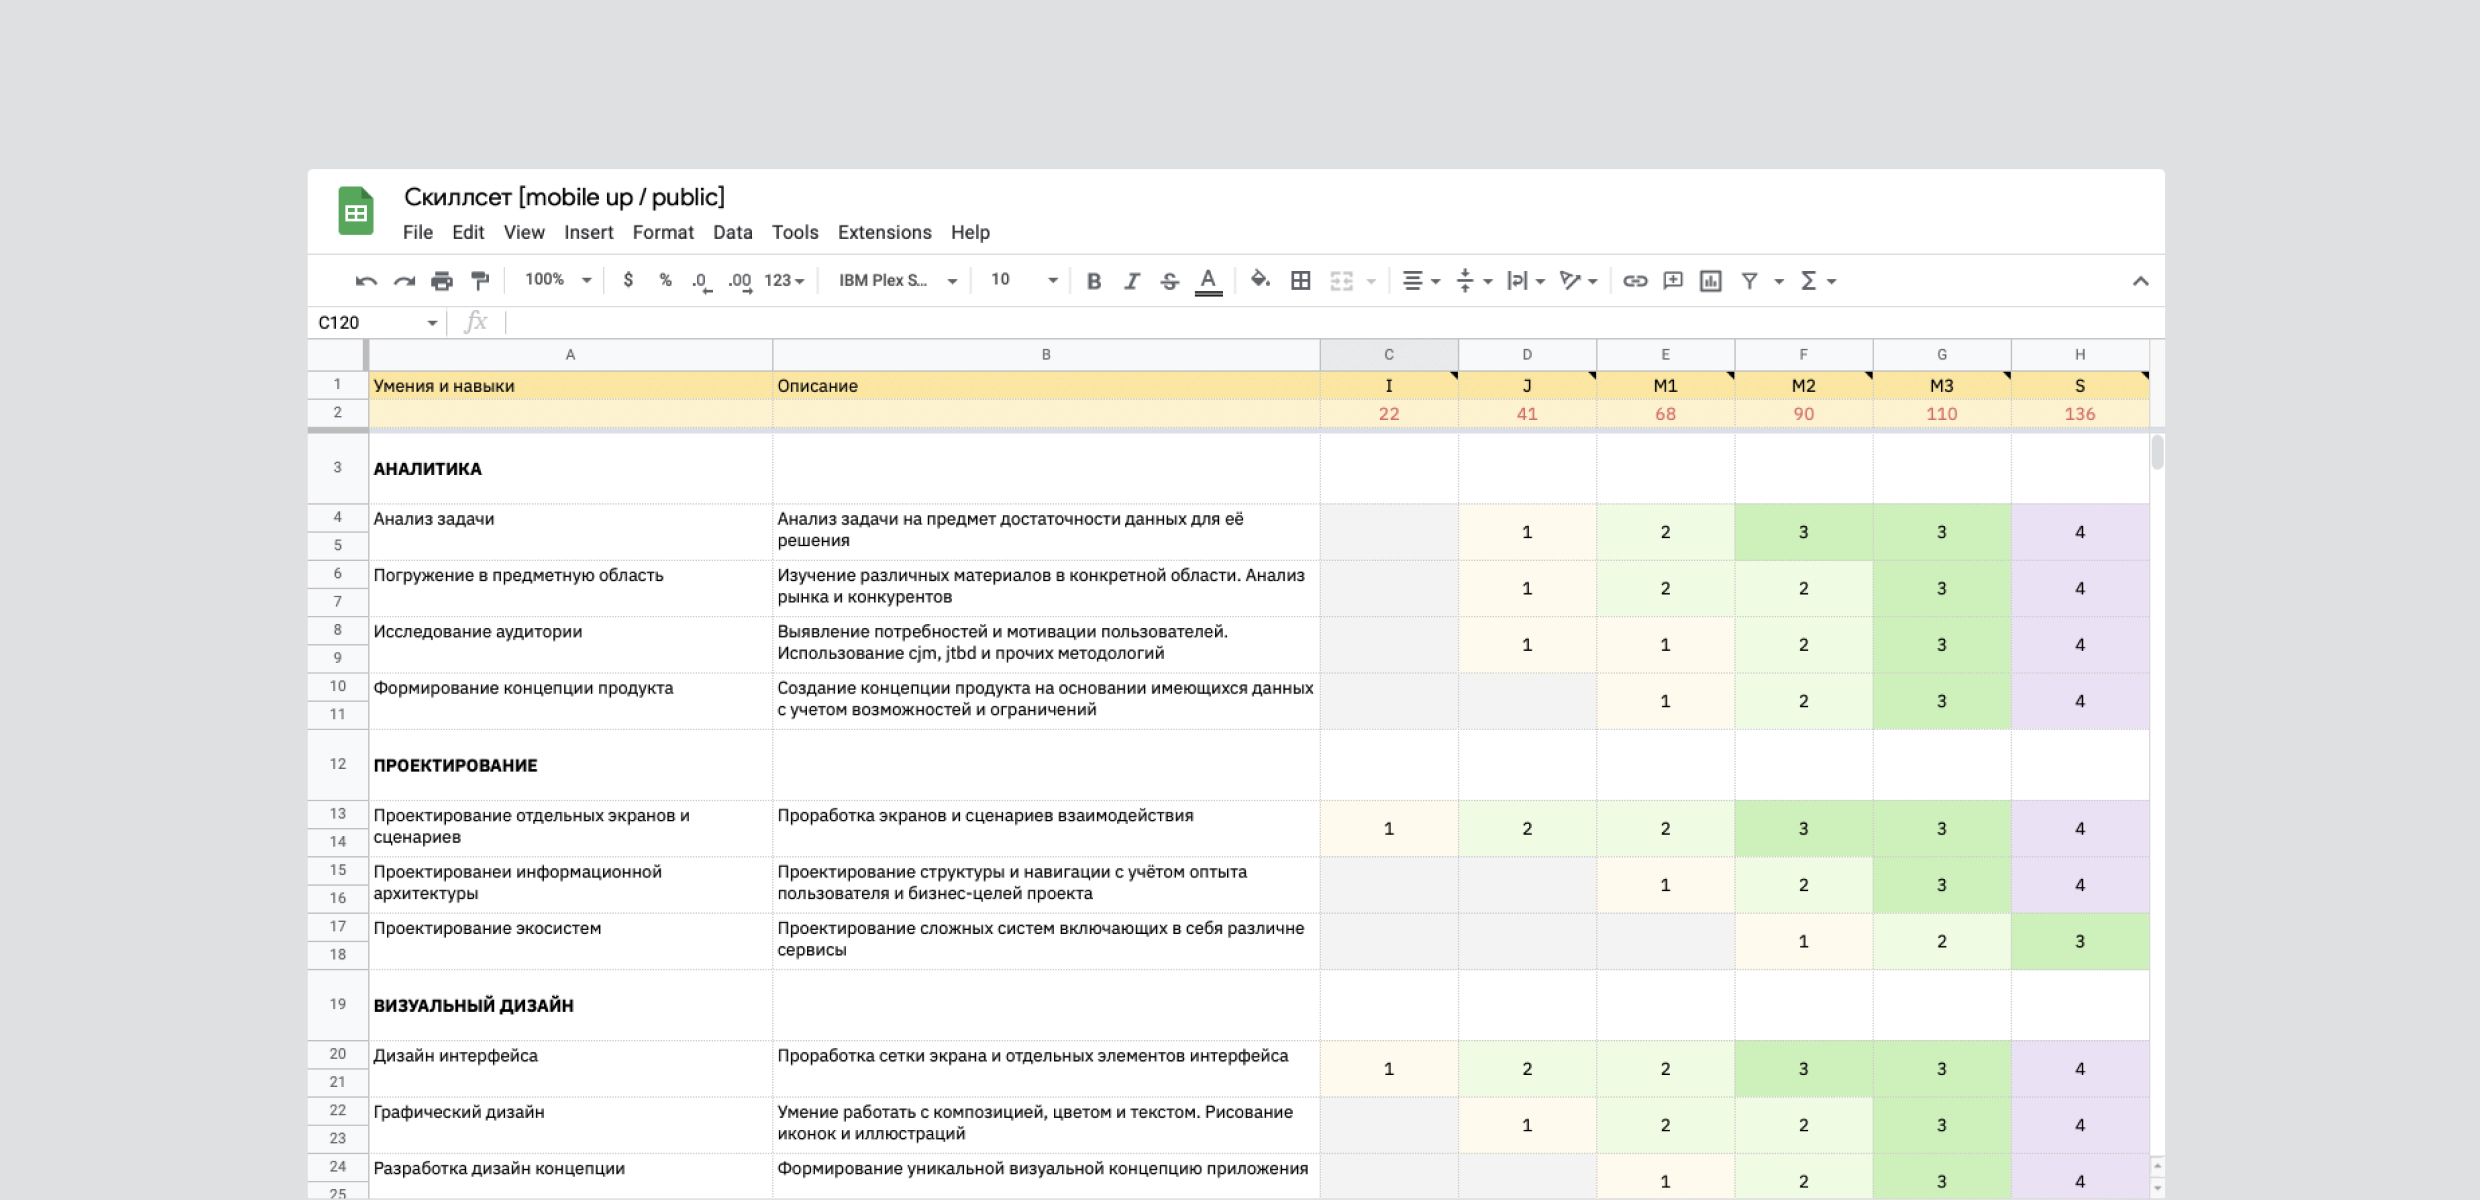Open the View menu
2480x1200 pixels.
(x=524, y=232)
